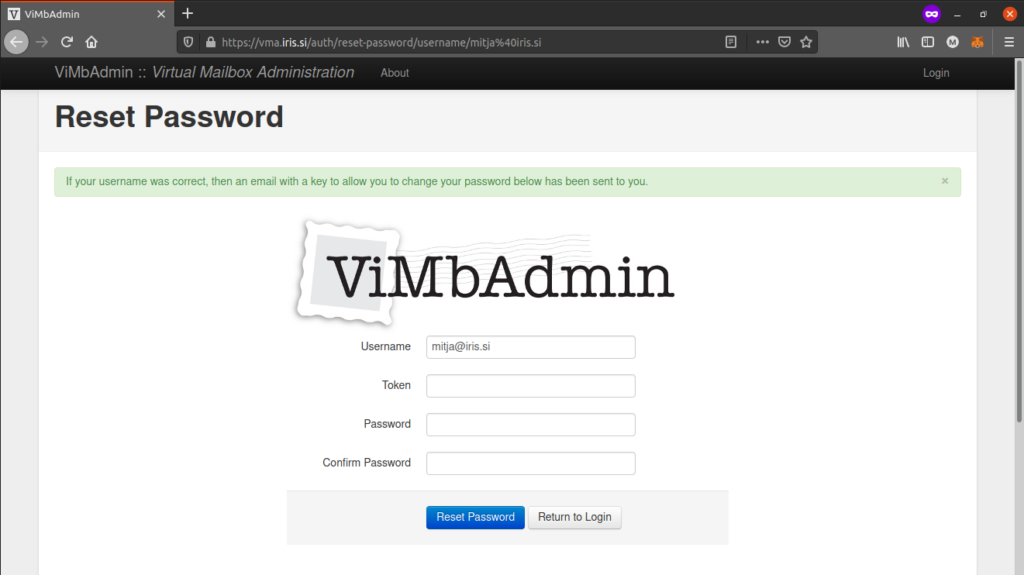Viewport: 1024px width, 575px height.
Task: Open the Library bookshelf icon
Action: [x=903, y=42]
